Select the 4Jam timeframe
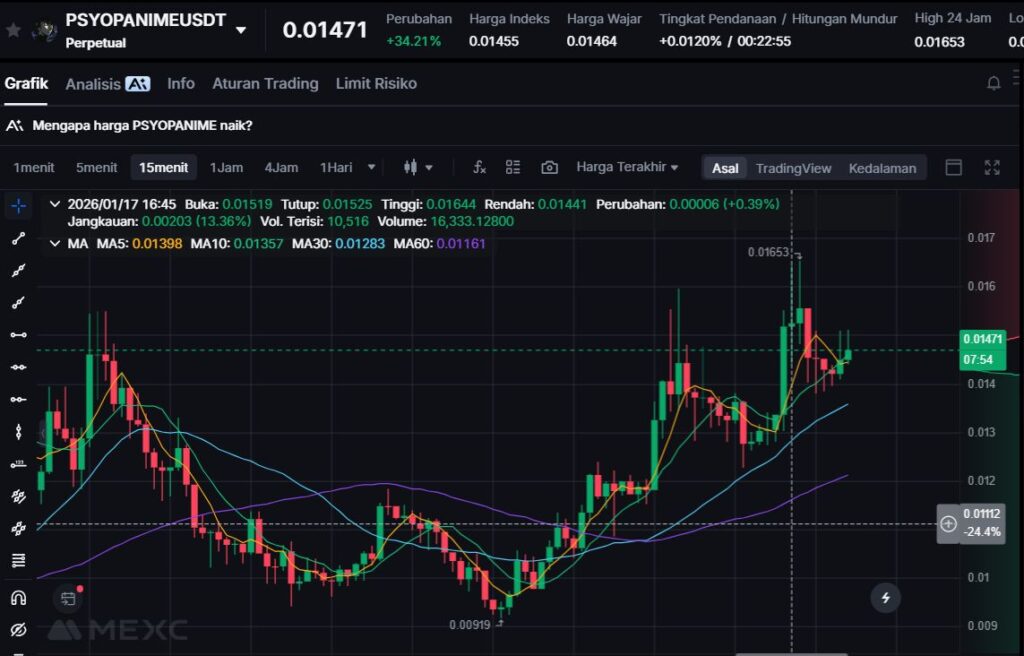 point(281,167)
